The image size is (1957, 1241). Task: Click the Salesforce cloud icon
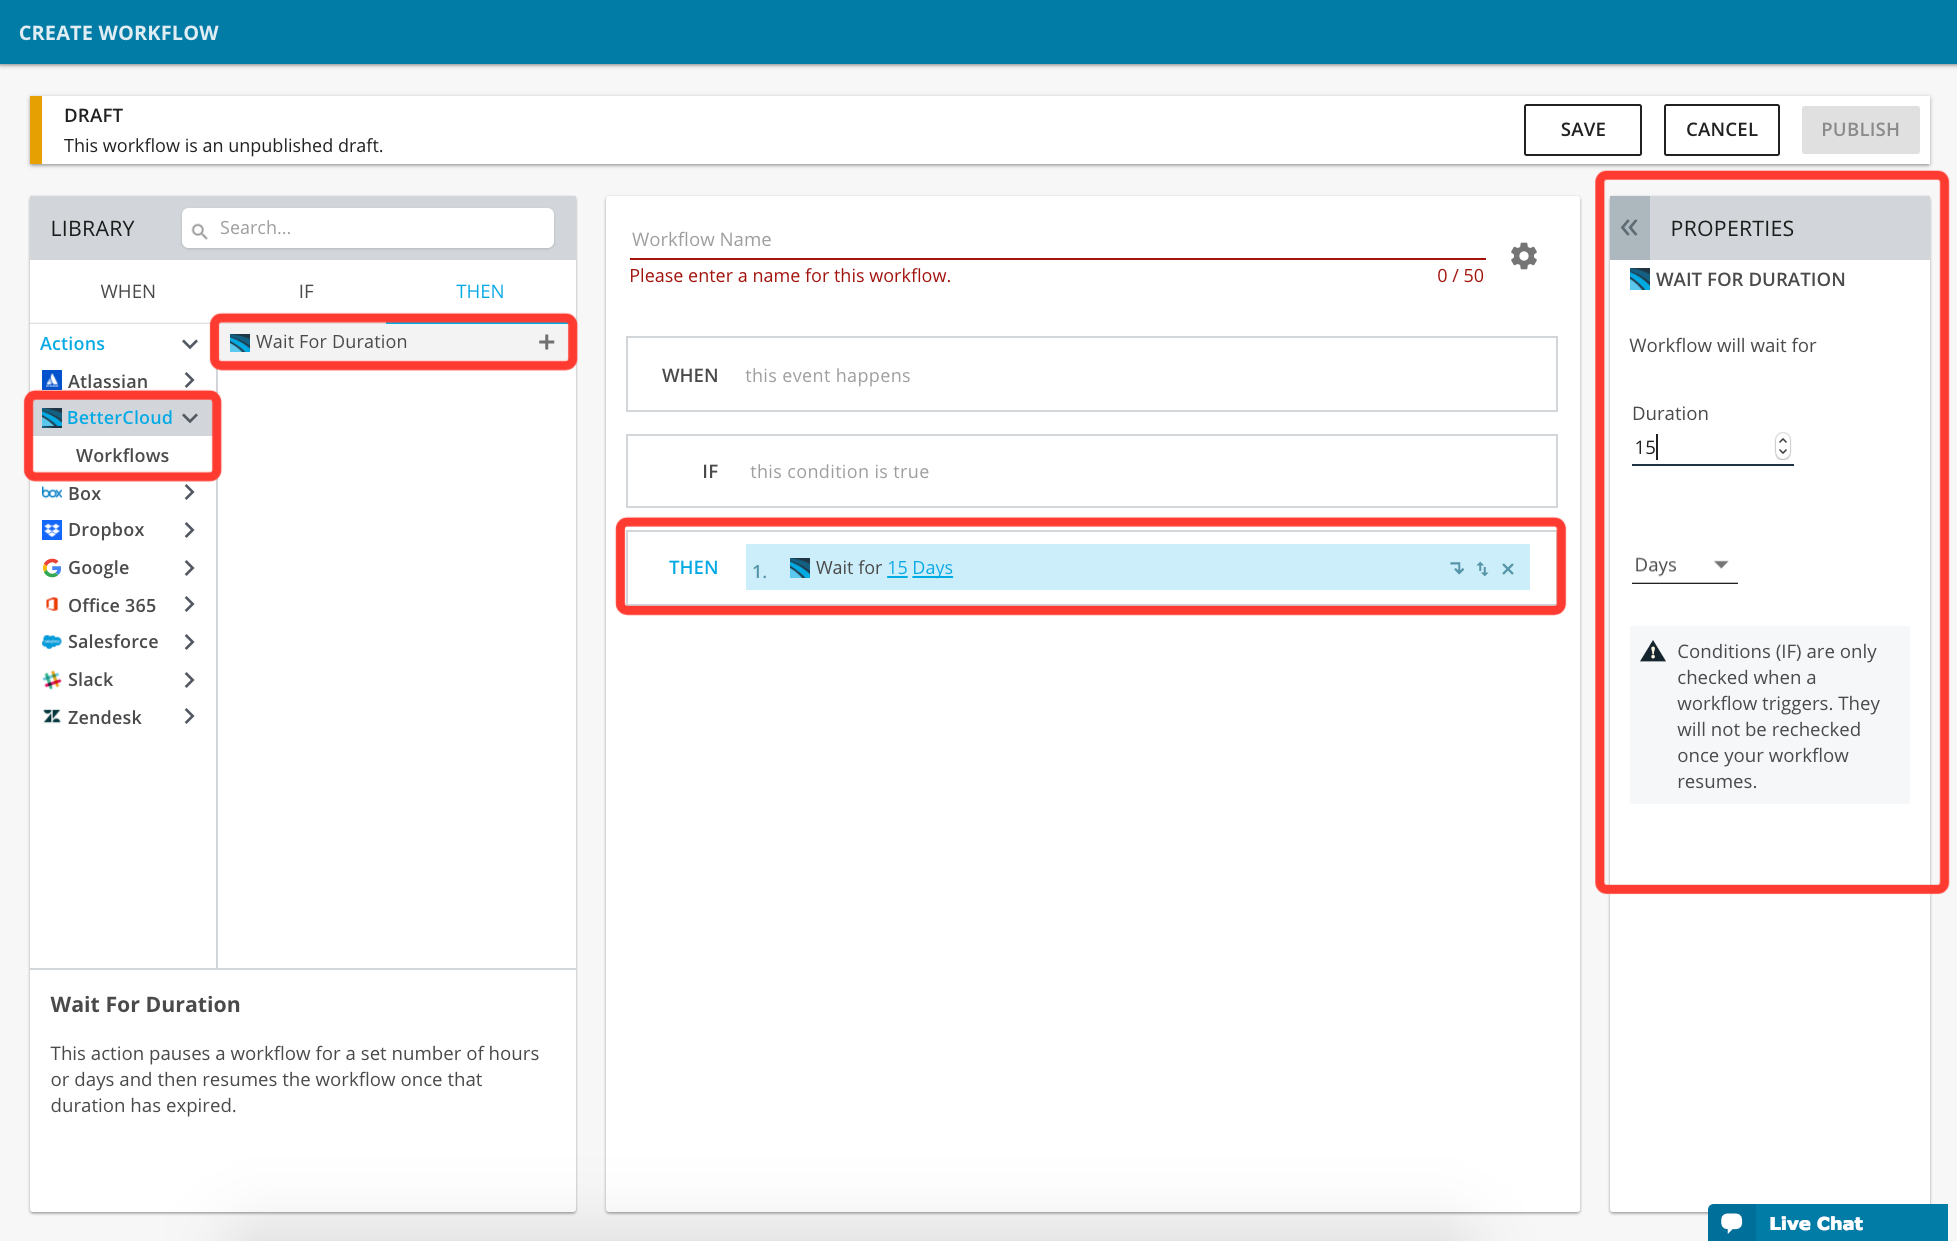52,642
